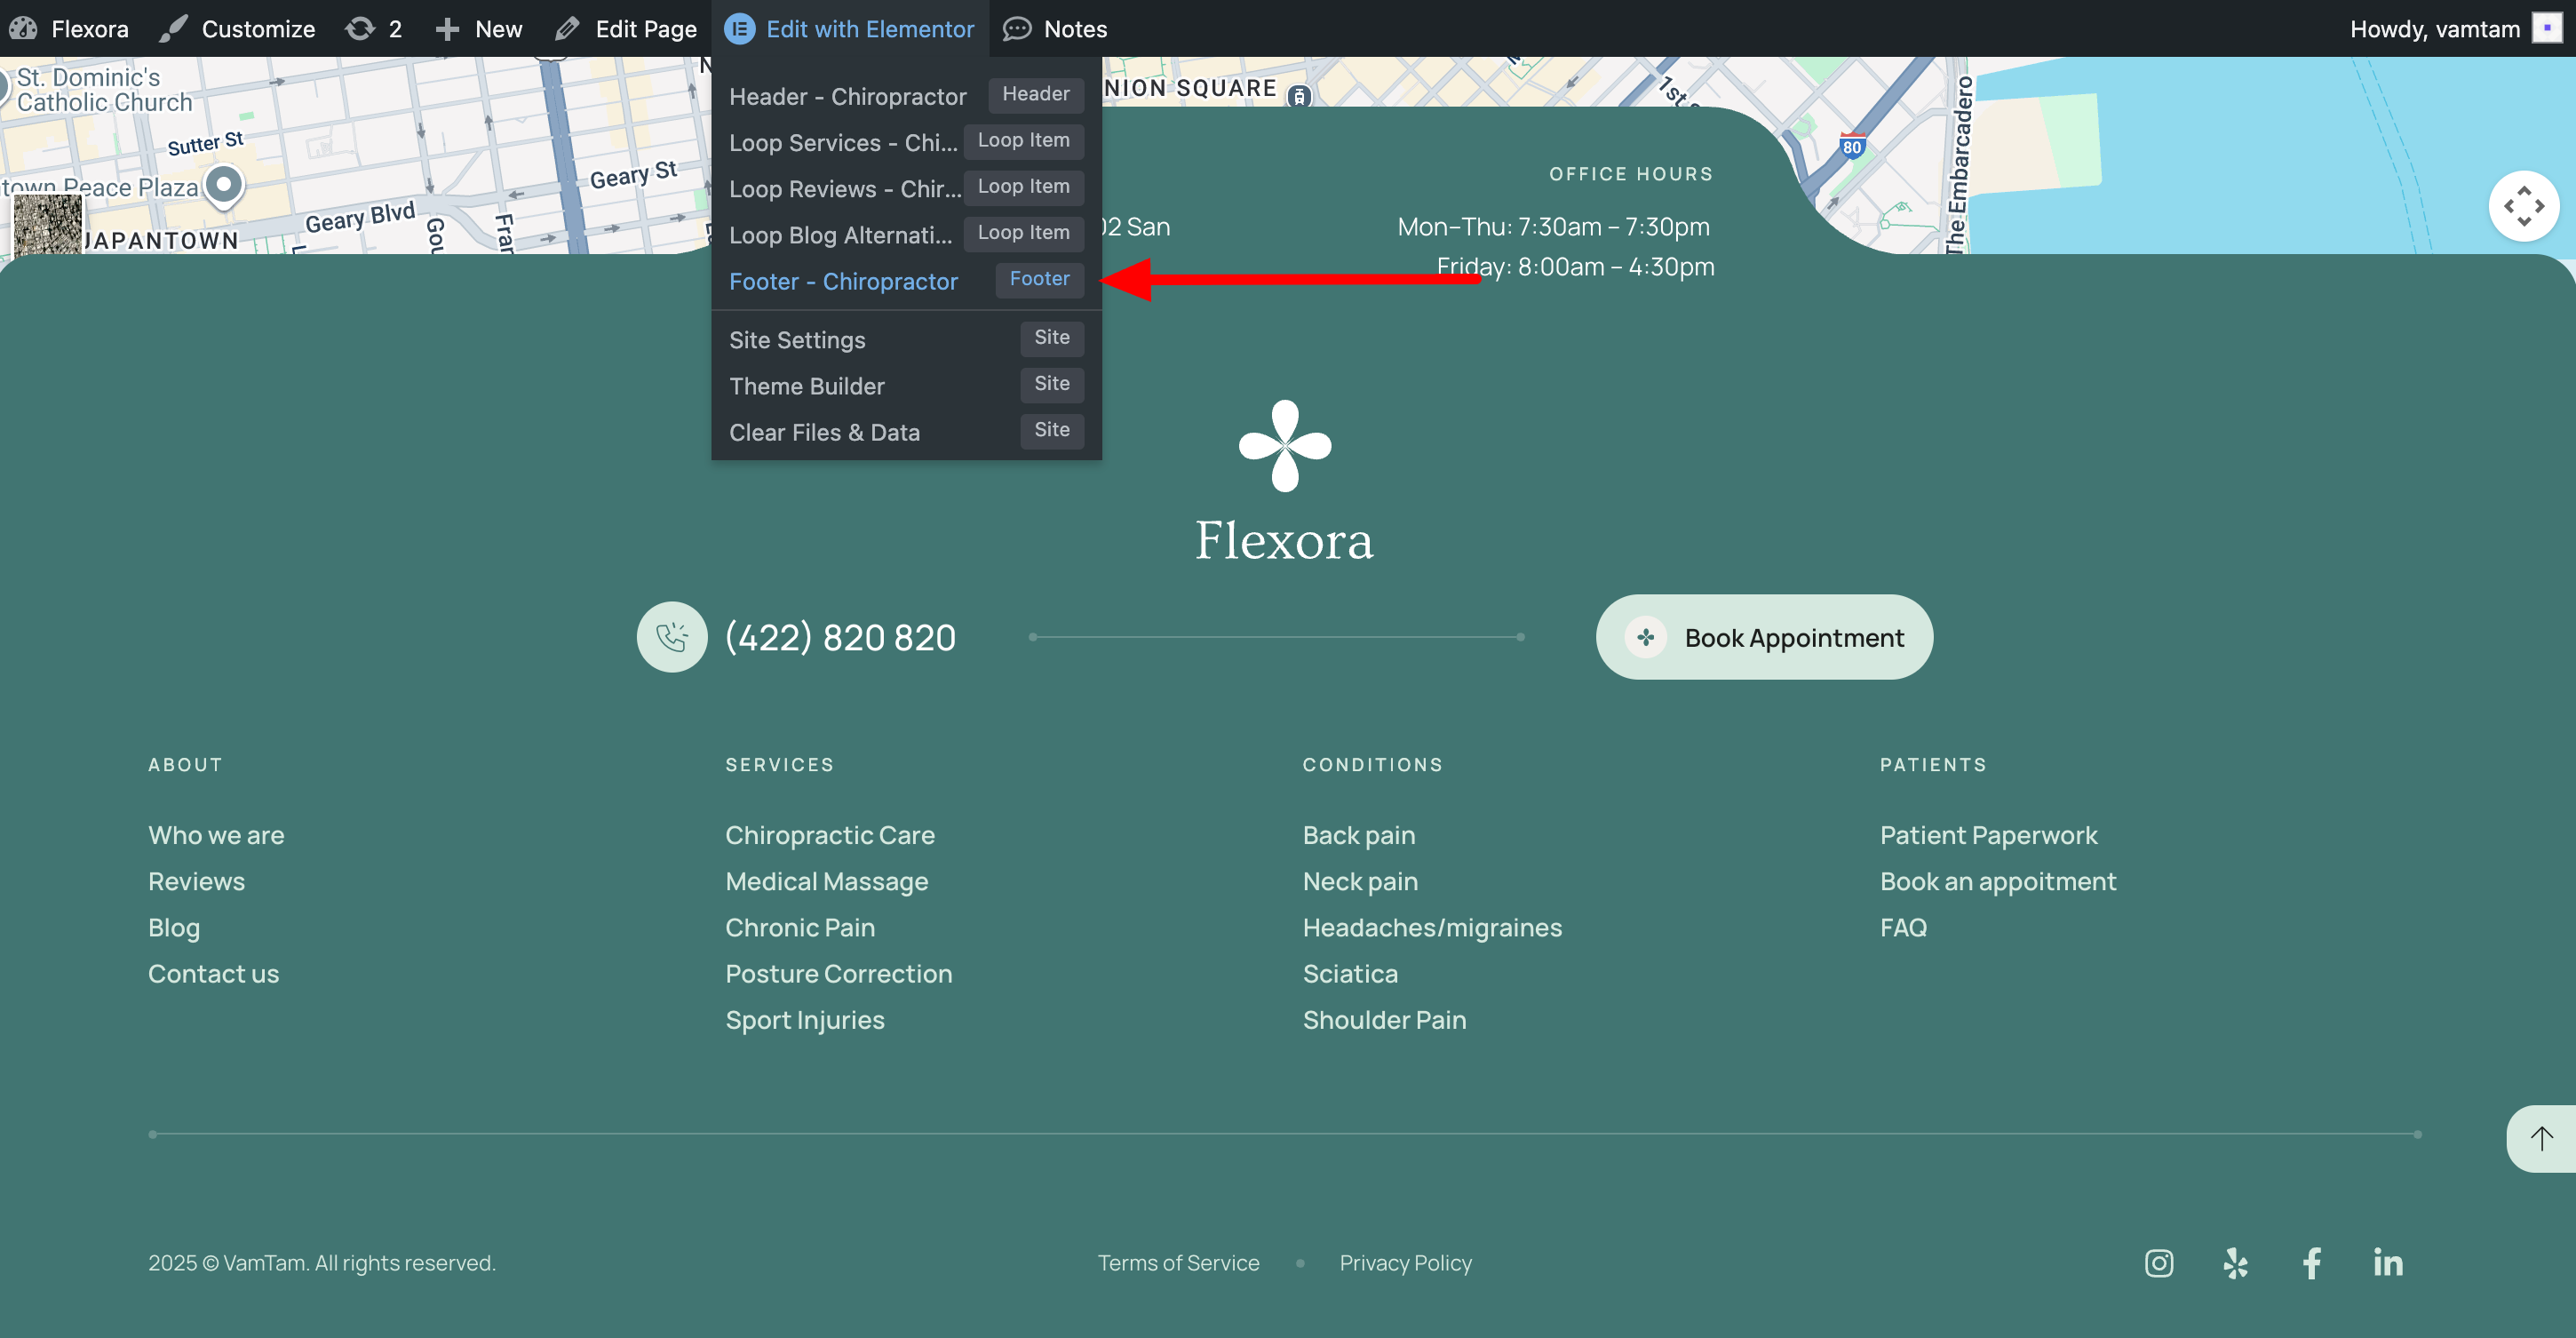The width and height of the screenshot is (2576, 1338).
Task: Select Footer - Chiropractor from menu
Action: click(843, 281)
